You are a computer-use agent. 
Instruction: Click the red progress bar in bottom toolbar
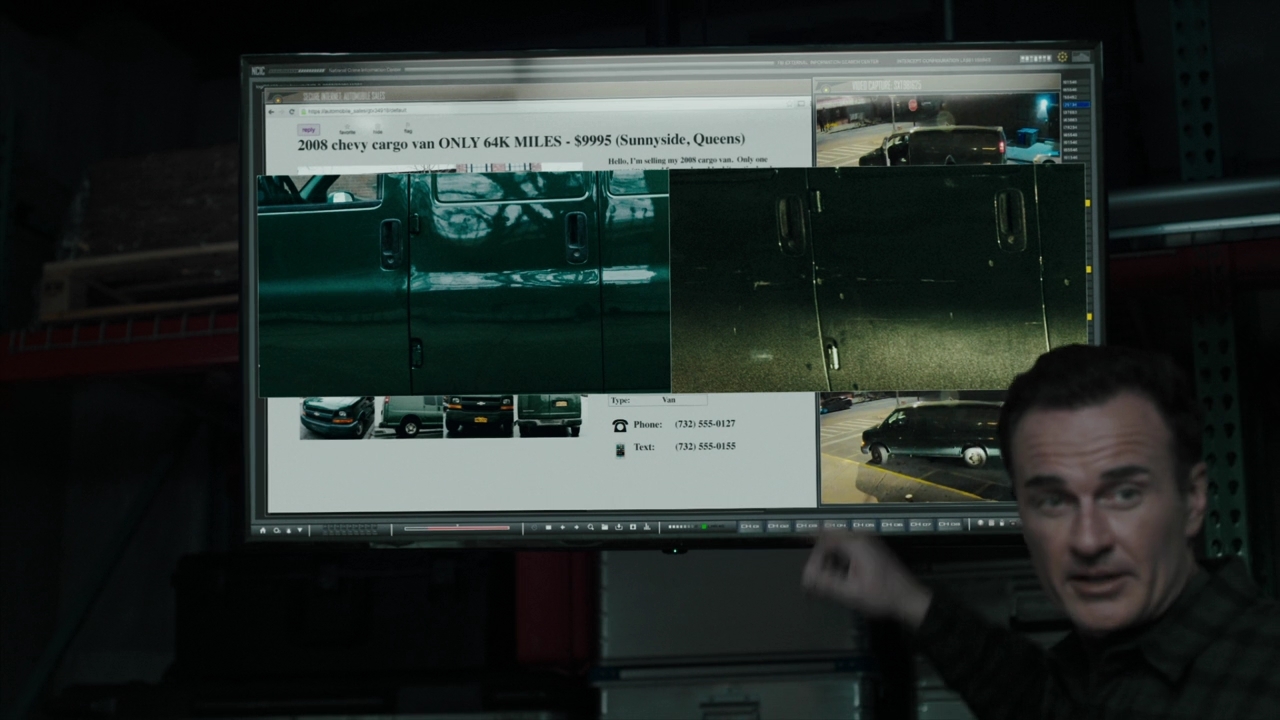pyautogui.click(x=457, y=528)
